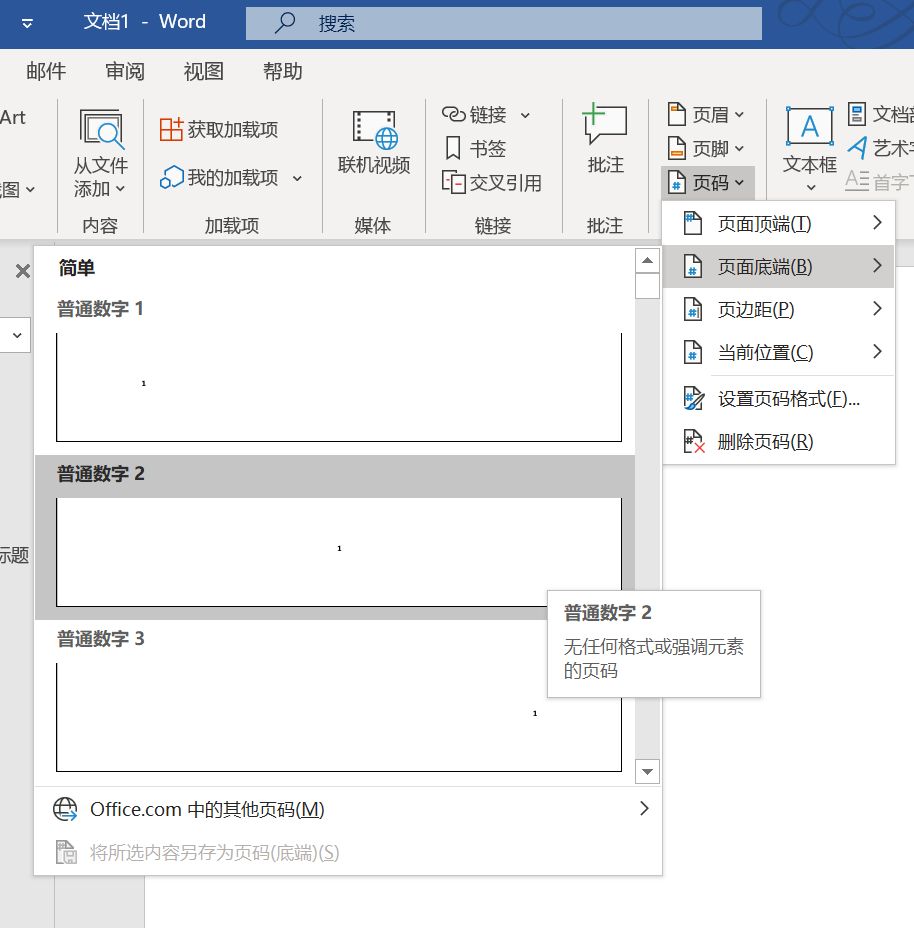Open the 我的加载项 add-ins list

click(232, 177)
